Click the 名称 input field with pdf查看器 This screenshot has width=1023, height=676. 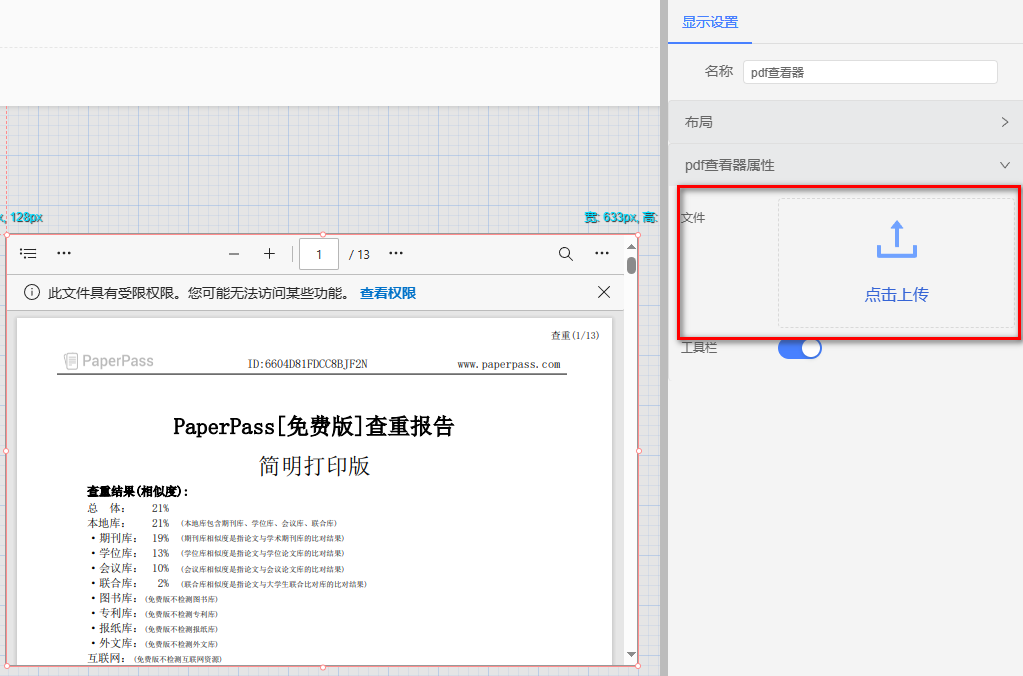tap(870, 72)
